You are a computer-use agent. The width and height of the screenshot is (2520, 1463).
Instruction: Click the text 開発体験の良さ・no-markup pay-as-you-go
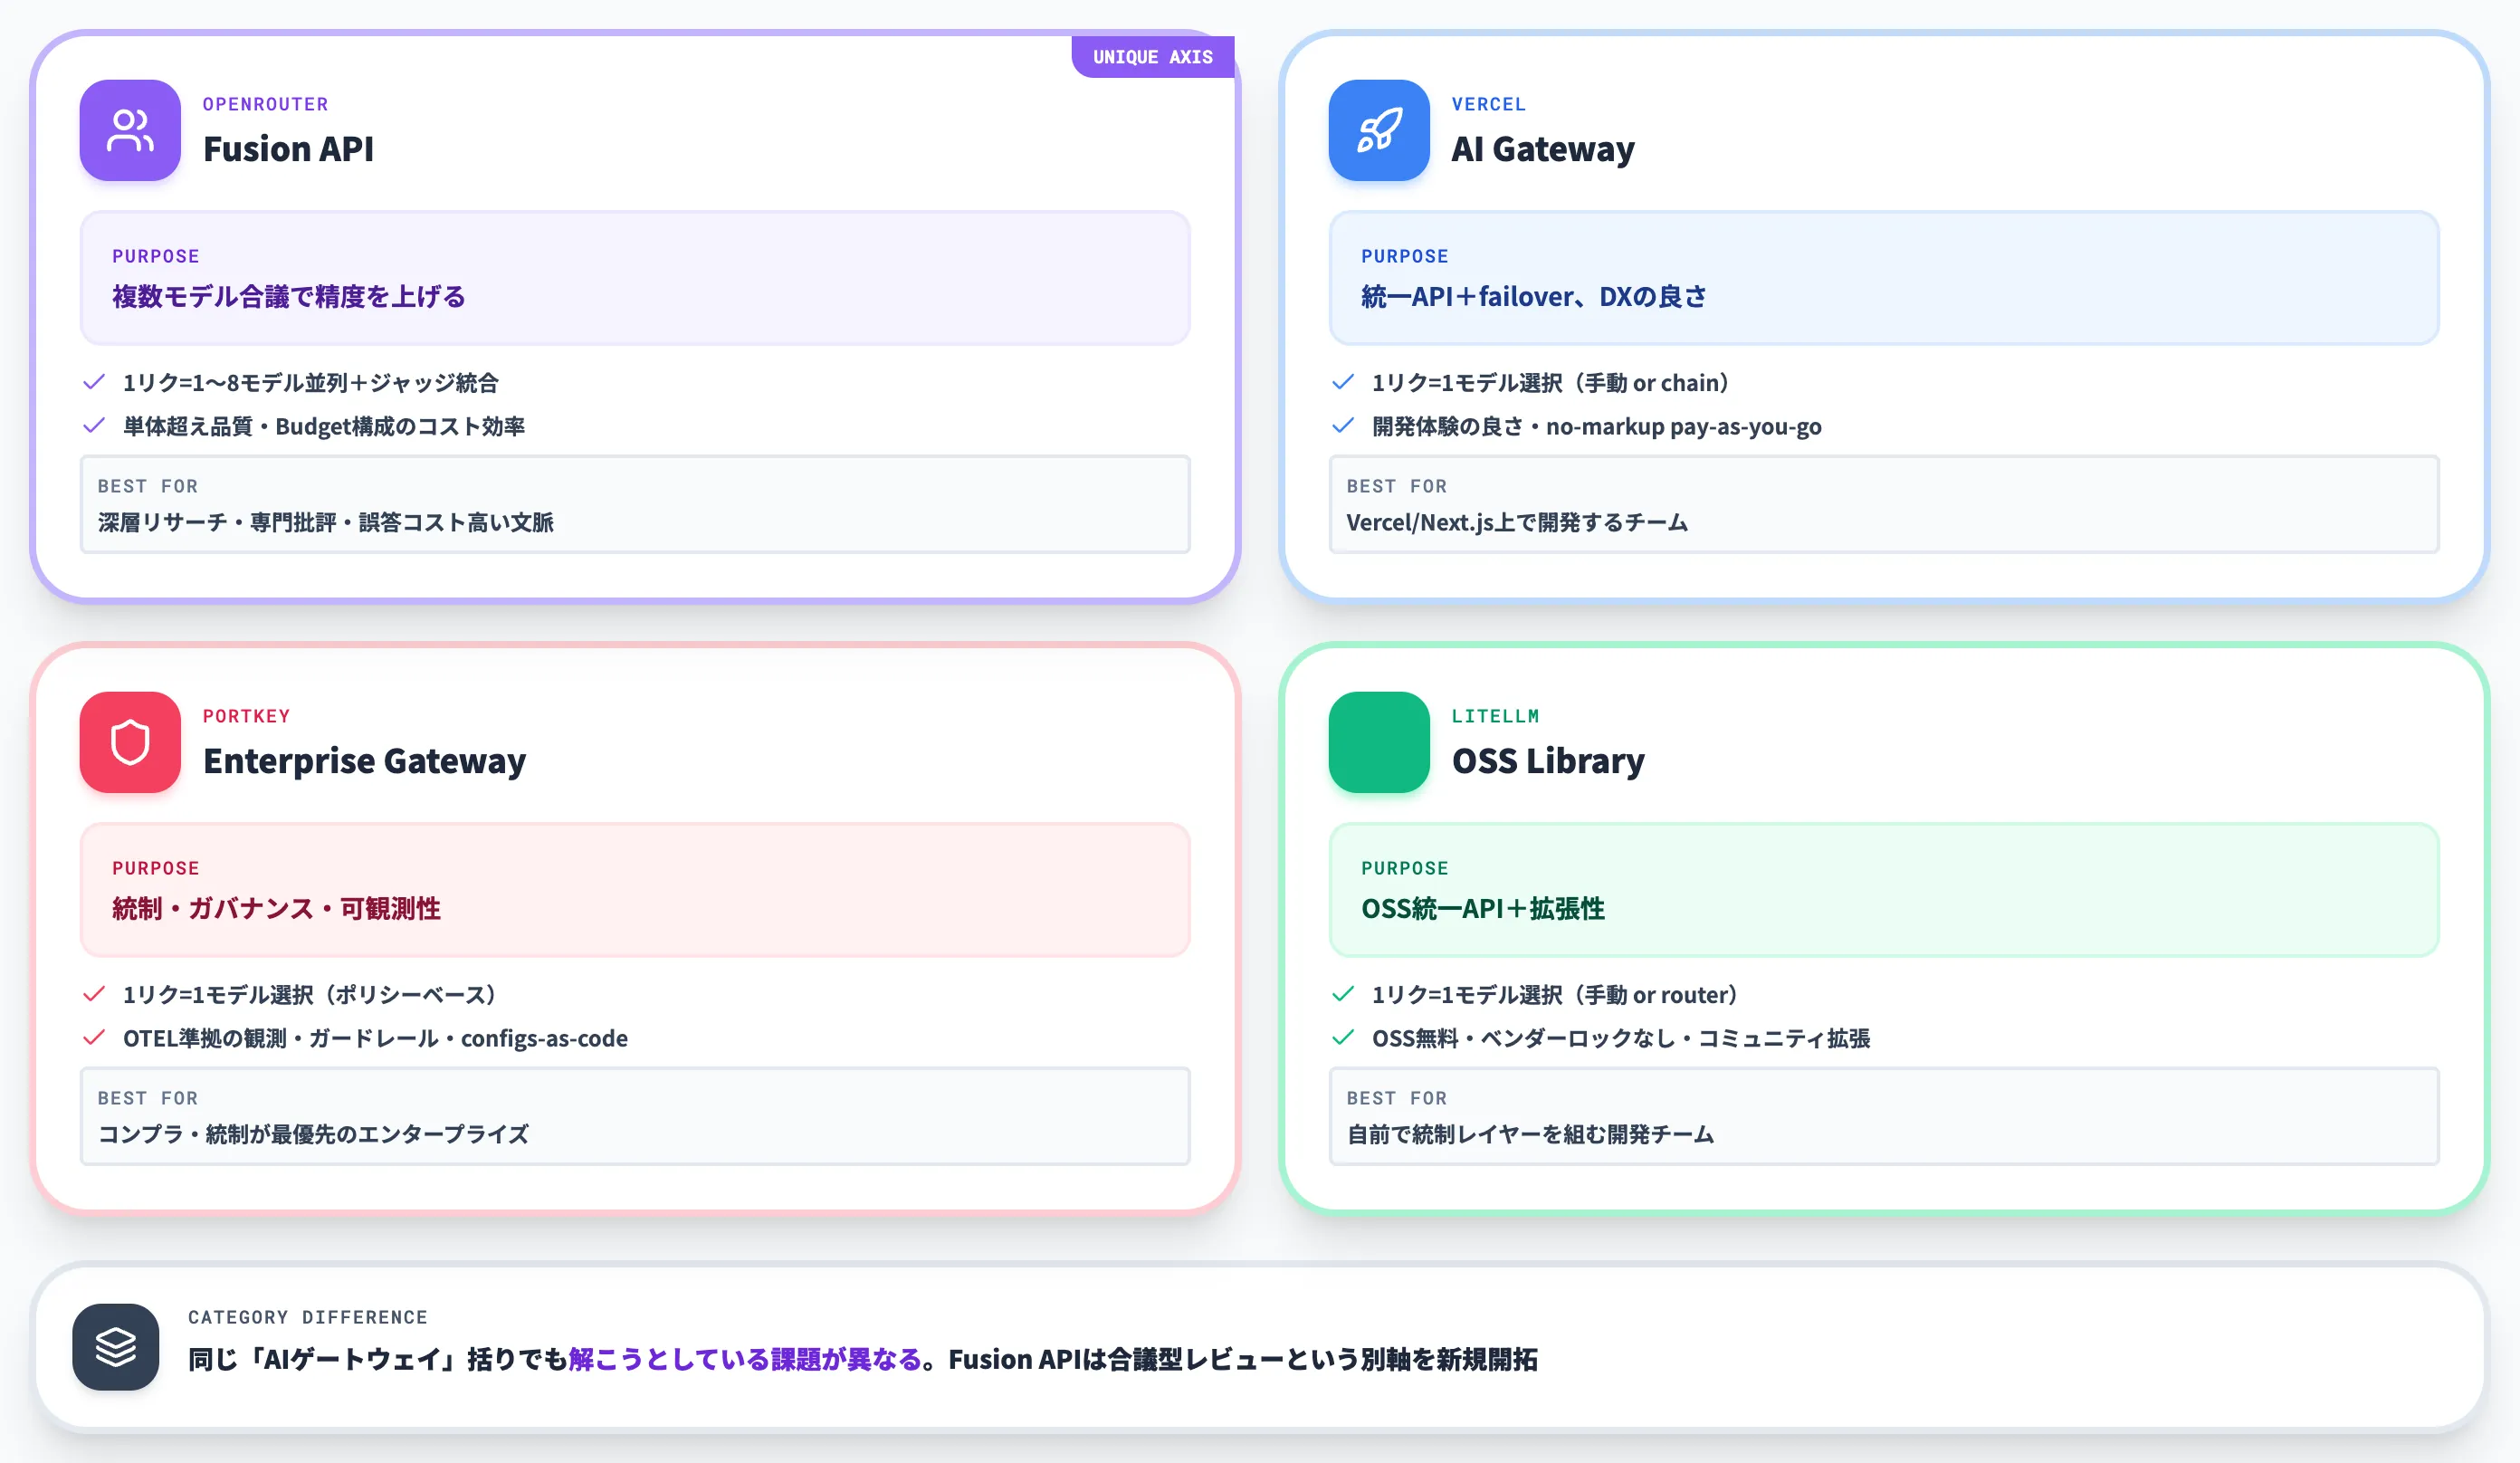pos(1596,427)
